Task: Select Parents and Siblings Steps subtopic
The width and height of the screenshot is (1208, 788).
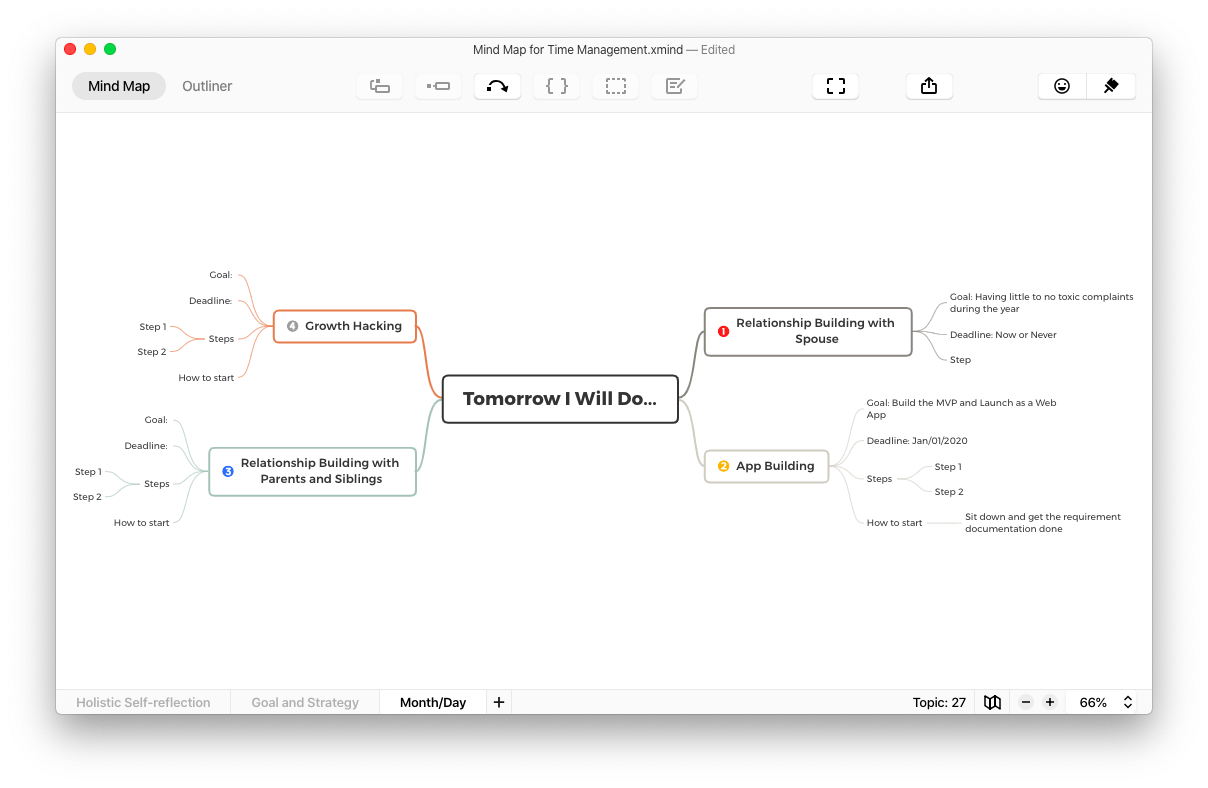Action: 157,484
